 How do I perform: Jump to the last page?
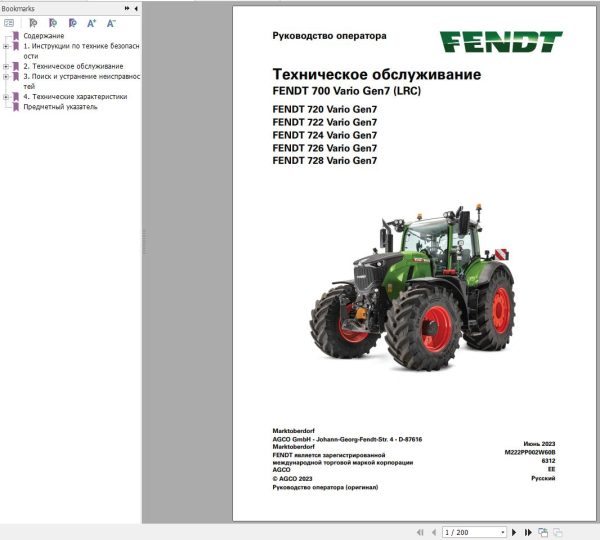pos(528,532)
